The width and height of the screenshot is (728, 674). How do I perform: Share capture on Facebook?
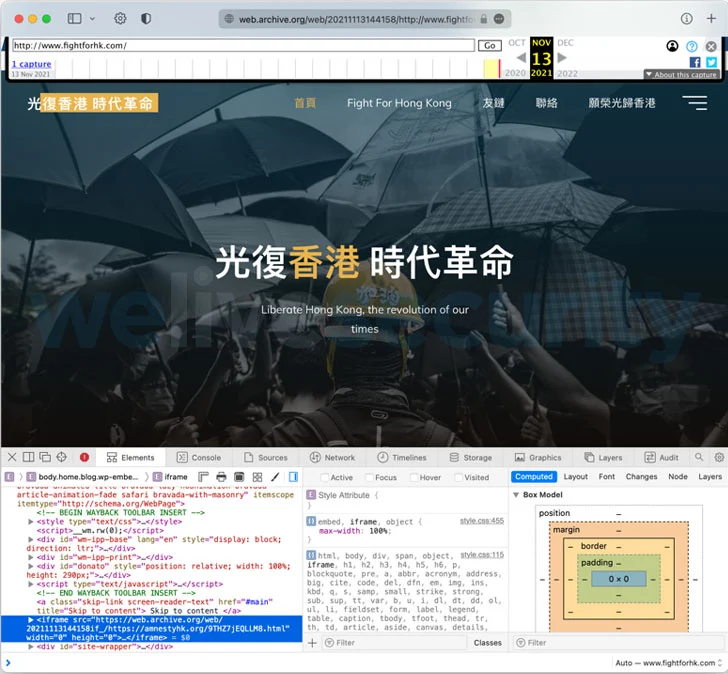pyautogui.click(x=695, y=62)
